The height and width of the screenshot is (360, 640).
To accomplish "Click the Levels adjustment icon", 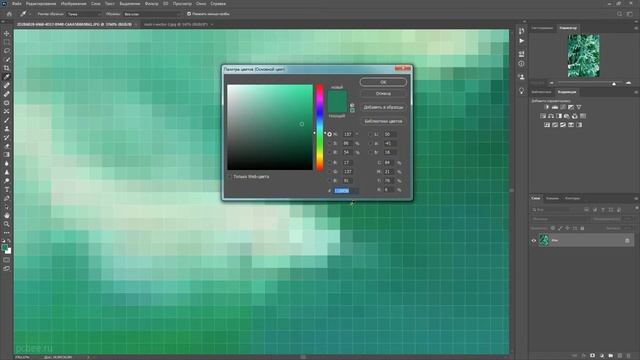I will (x=555, y=107).
